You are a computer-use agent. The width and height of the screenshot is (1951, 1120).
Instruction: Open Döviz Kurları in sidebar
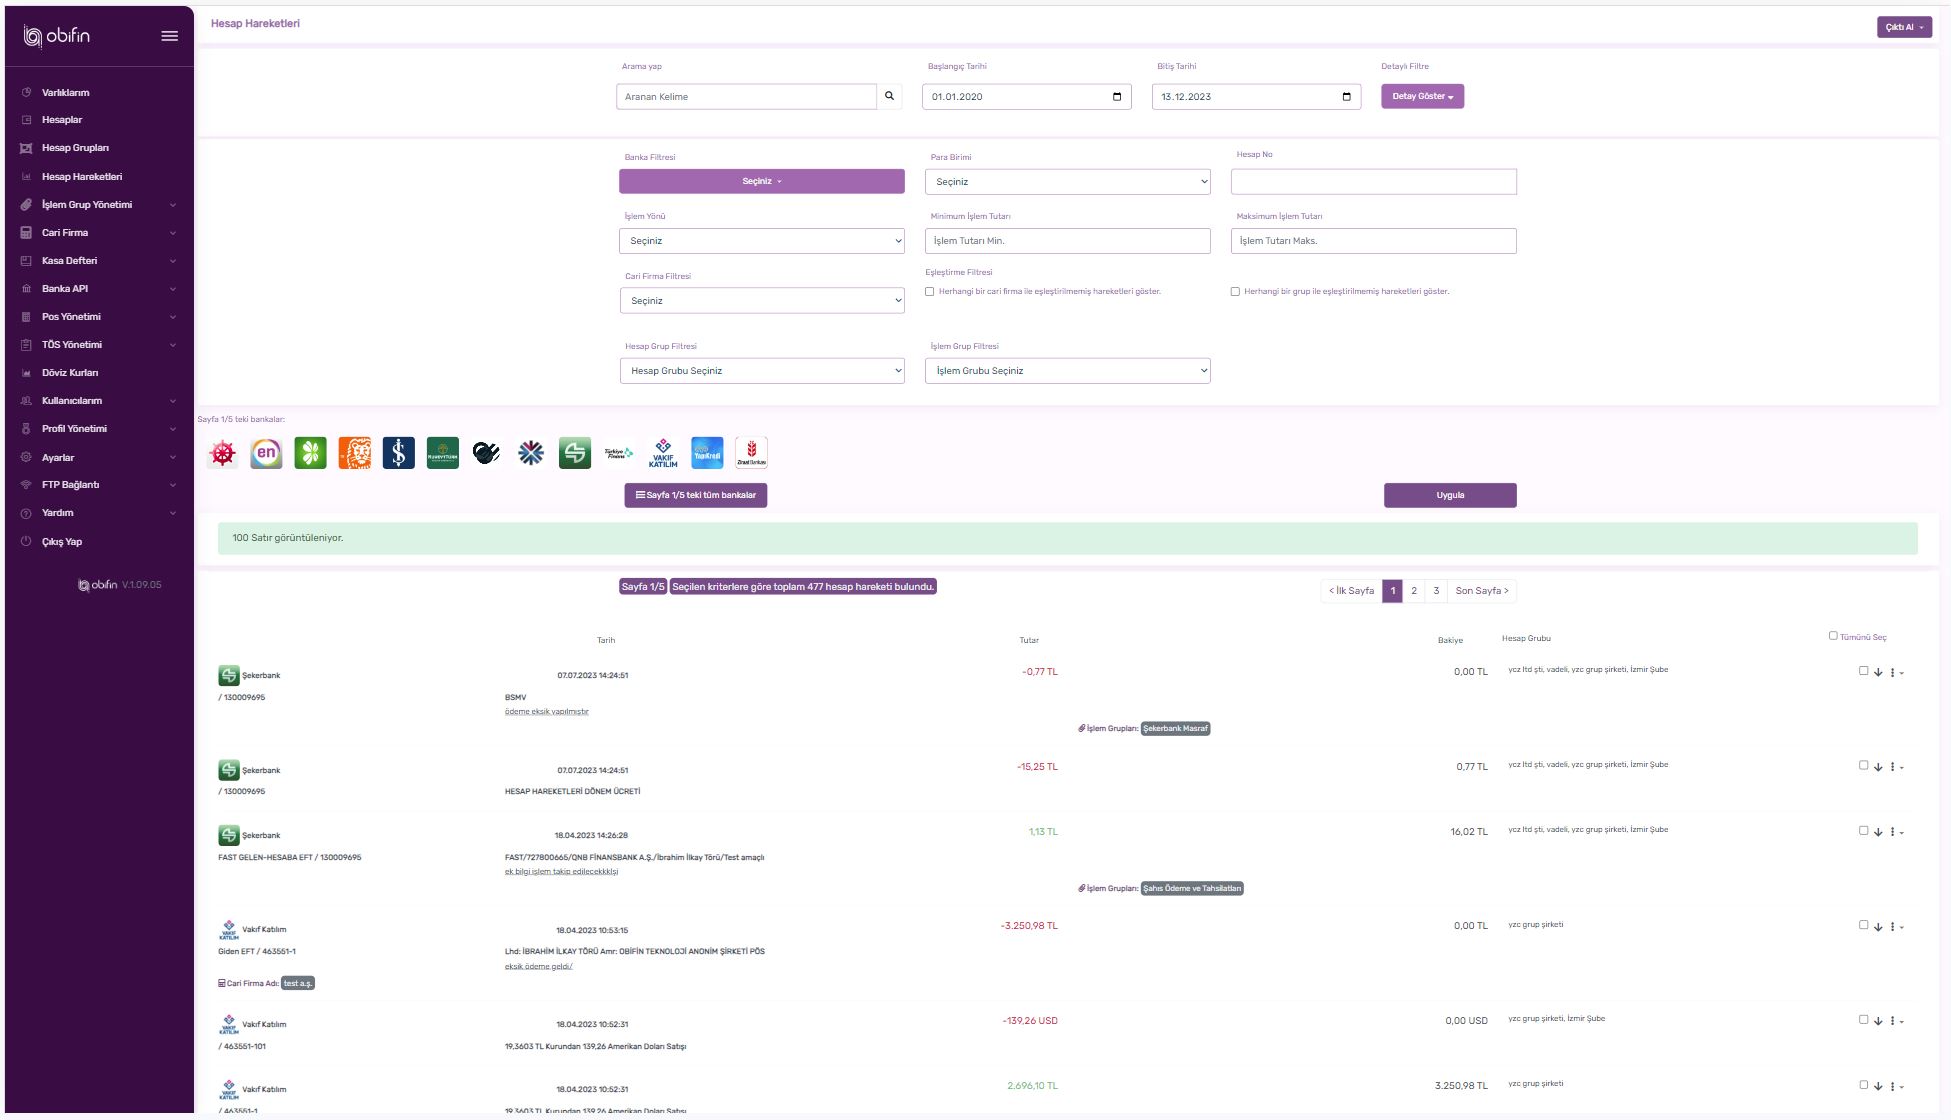pyautogui.click(x=70, y=373)
